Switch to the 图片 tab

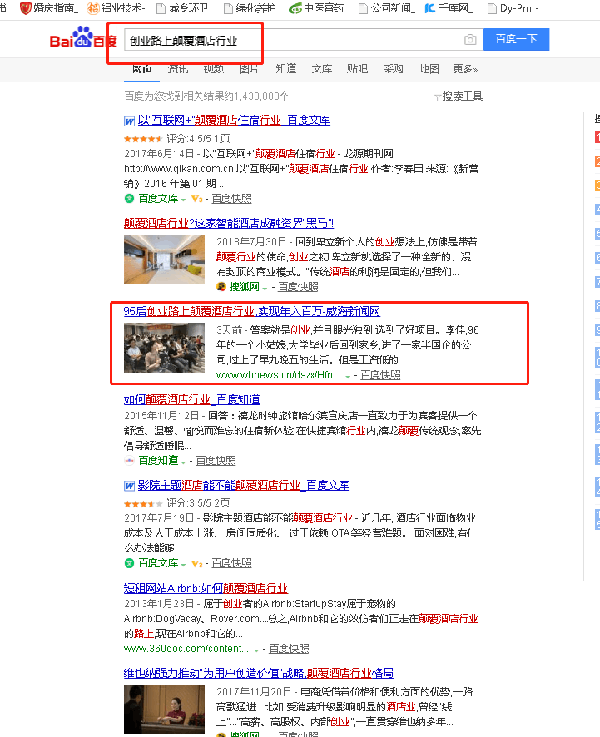249,69
